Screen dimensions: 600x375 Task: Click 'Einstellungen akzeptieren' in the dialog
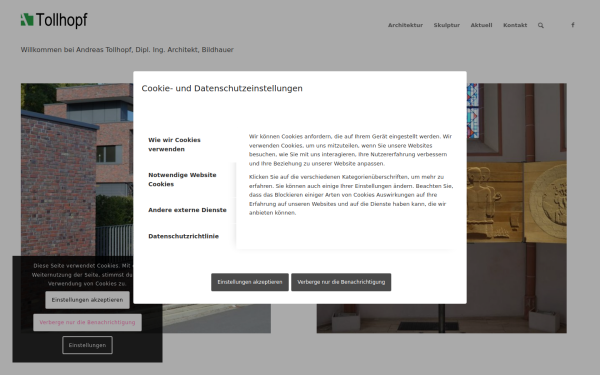[250, 282]
